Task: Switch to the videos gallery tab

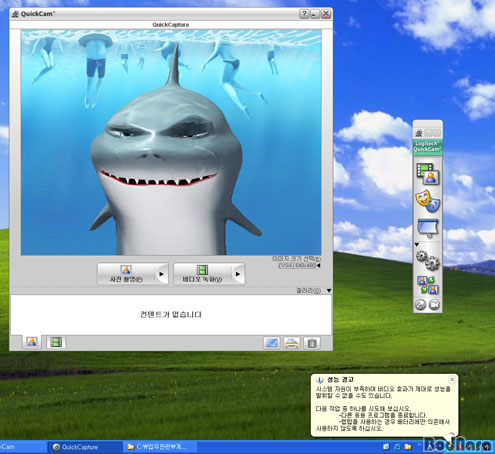Action: pos(56,342)
